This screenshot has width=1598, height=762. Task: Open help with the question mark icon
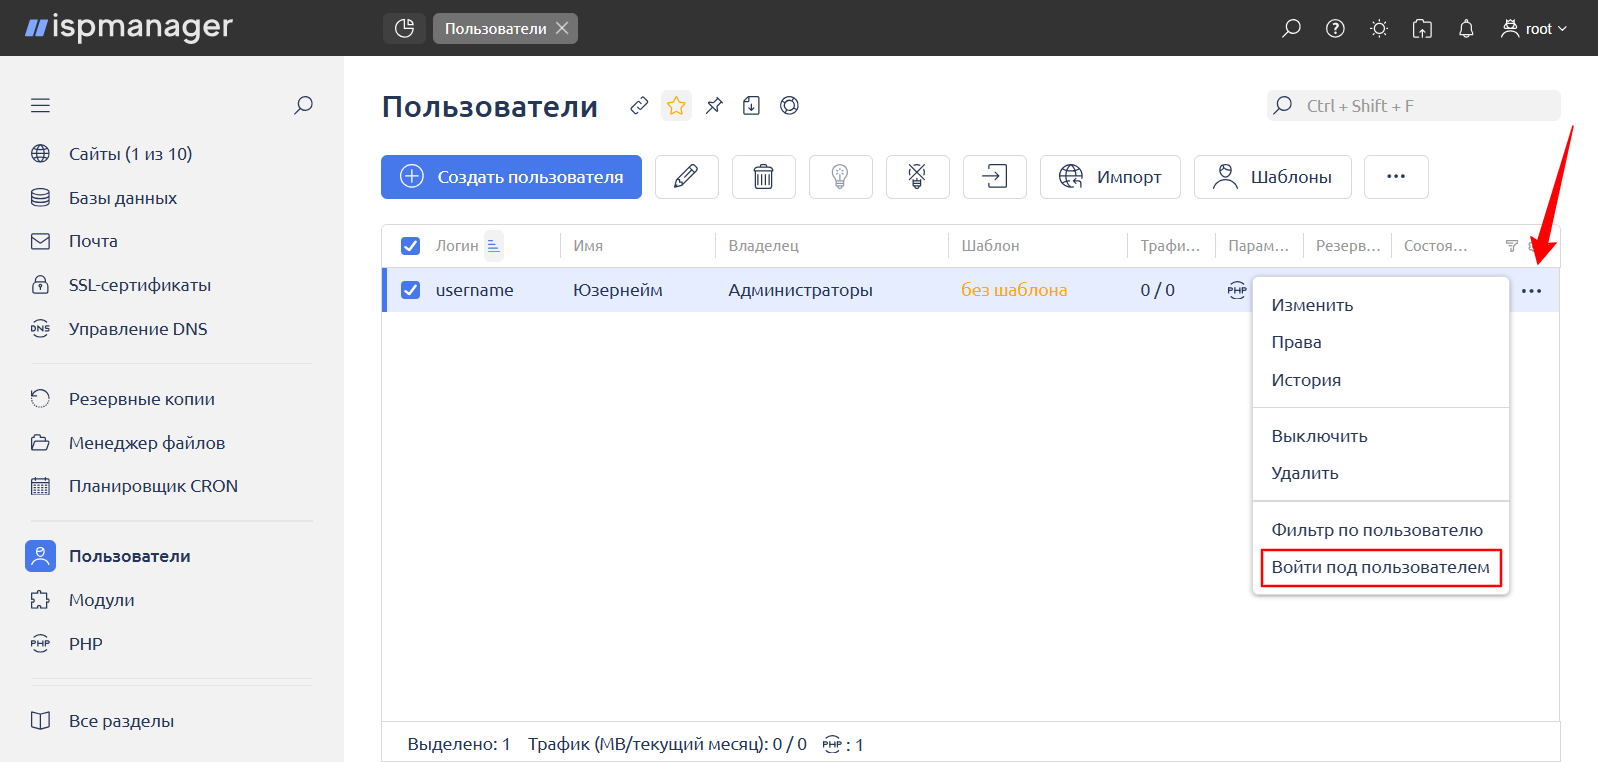[1335, 29]
